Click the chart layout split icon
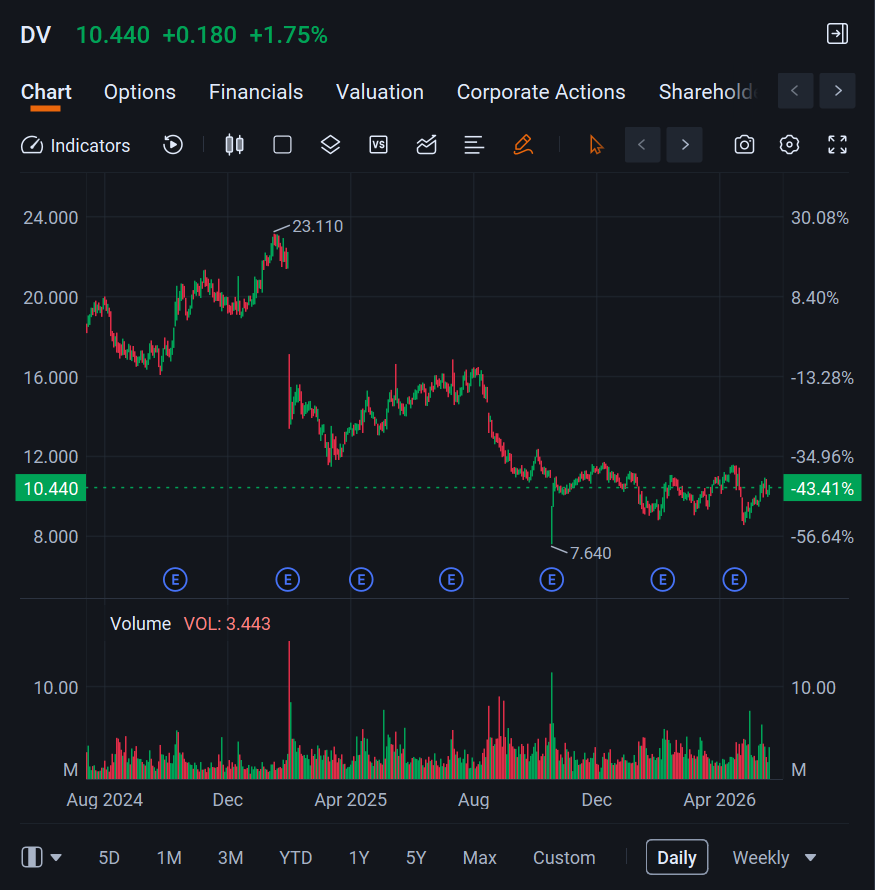This screenshot has height=890, width=875. [x=32, y=857]
